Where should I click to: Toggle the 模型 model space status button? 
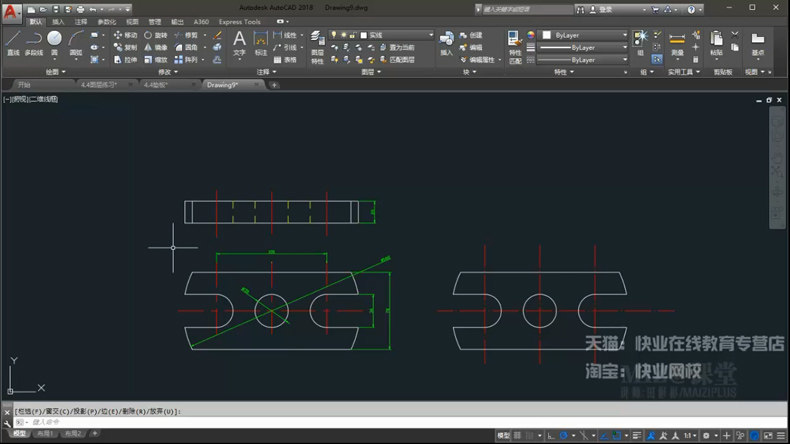(x=504, y=435)
